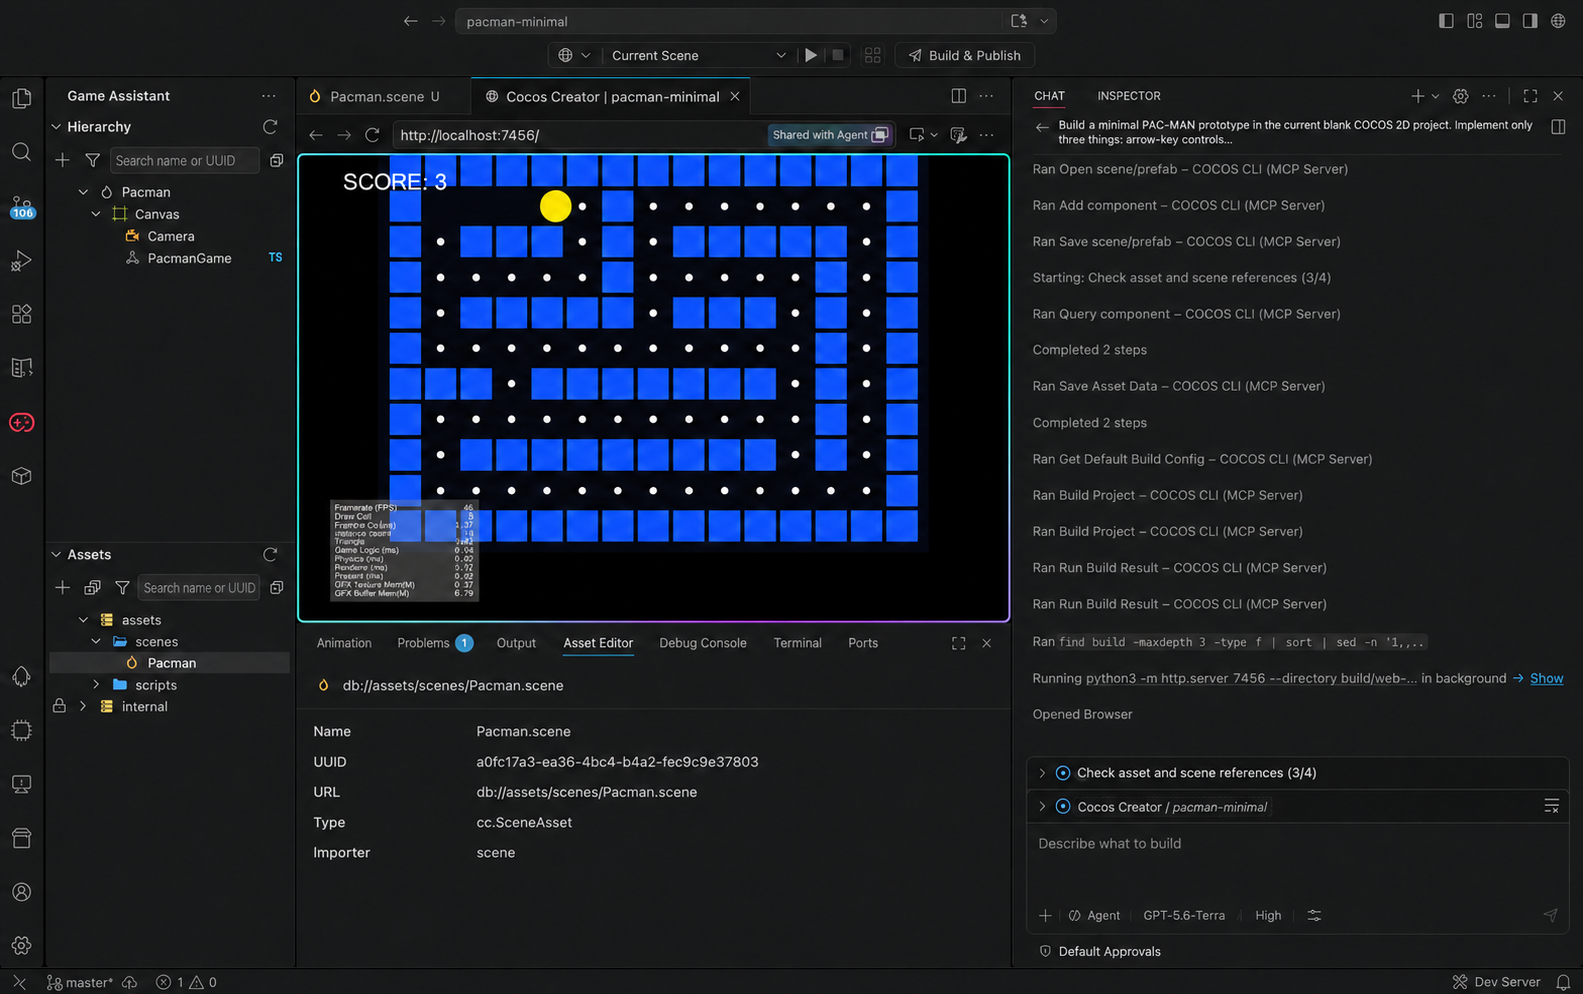The height and width of the screenshot is (994, 1583).
Task: Reload the localhost browser preview
Action: click(372, 135)
